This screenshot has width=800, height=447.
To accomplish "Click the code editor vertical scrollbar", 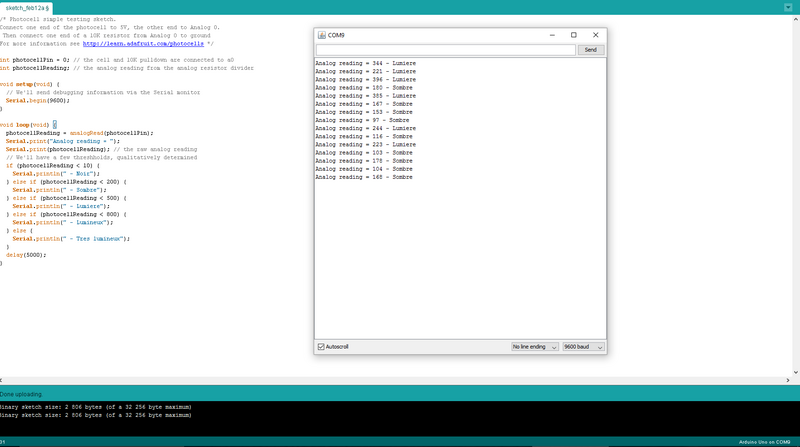I will click(796, 200).
